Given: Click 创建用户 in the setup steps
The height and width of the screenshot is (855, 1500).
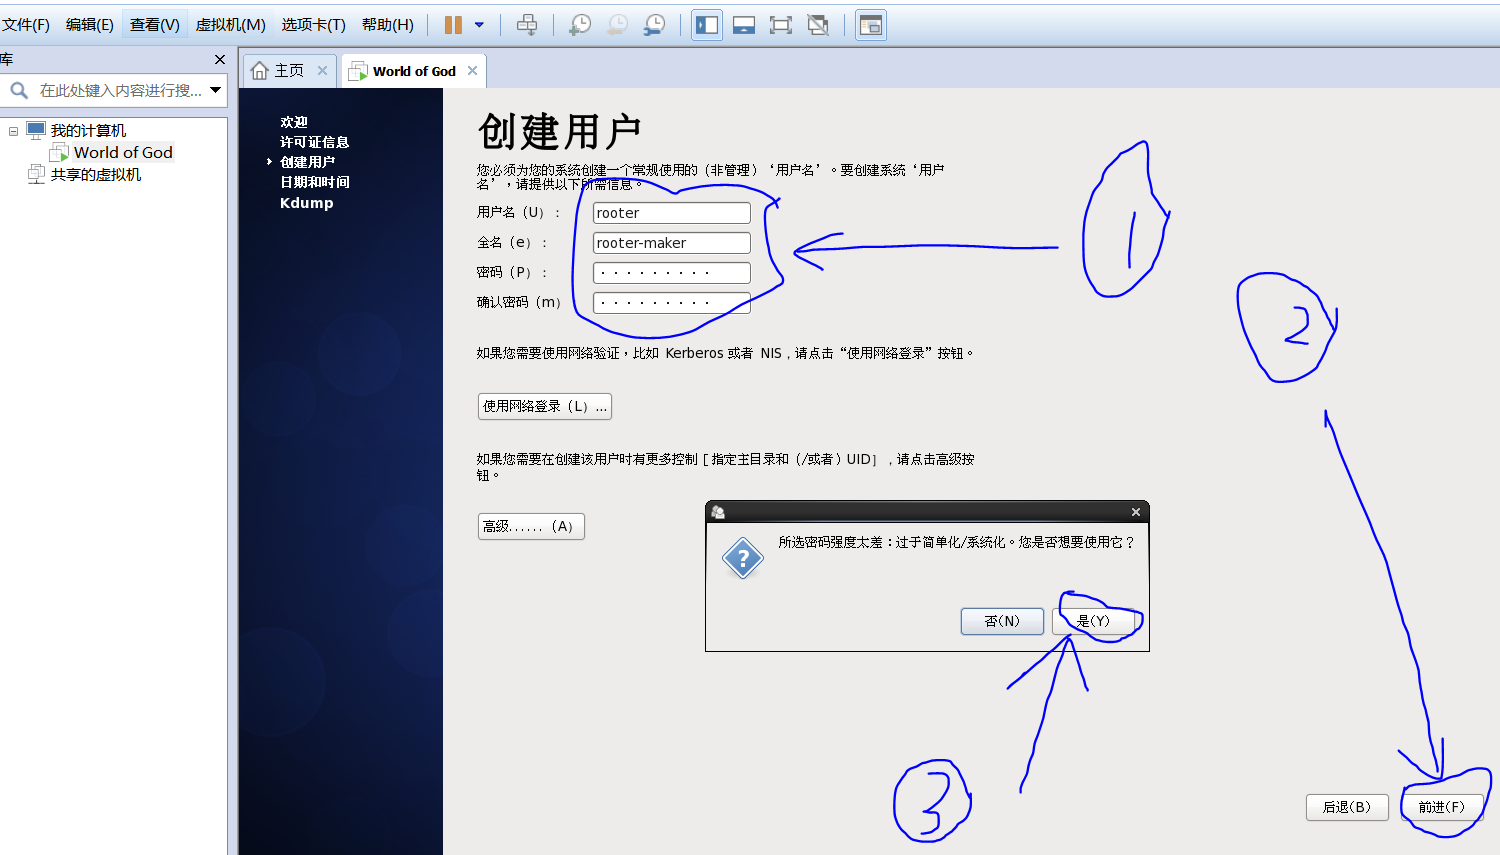Looking at the screenshot, I should (307, 162).
